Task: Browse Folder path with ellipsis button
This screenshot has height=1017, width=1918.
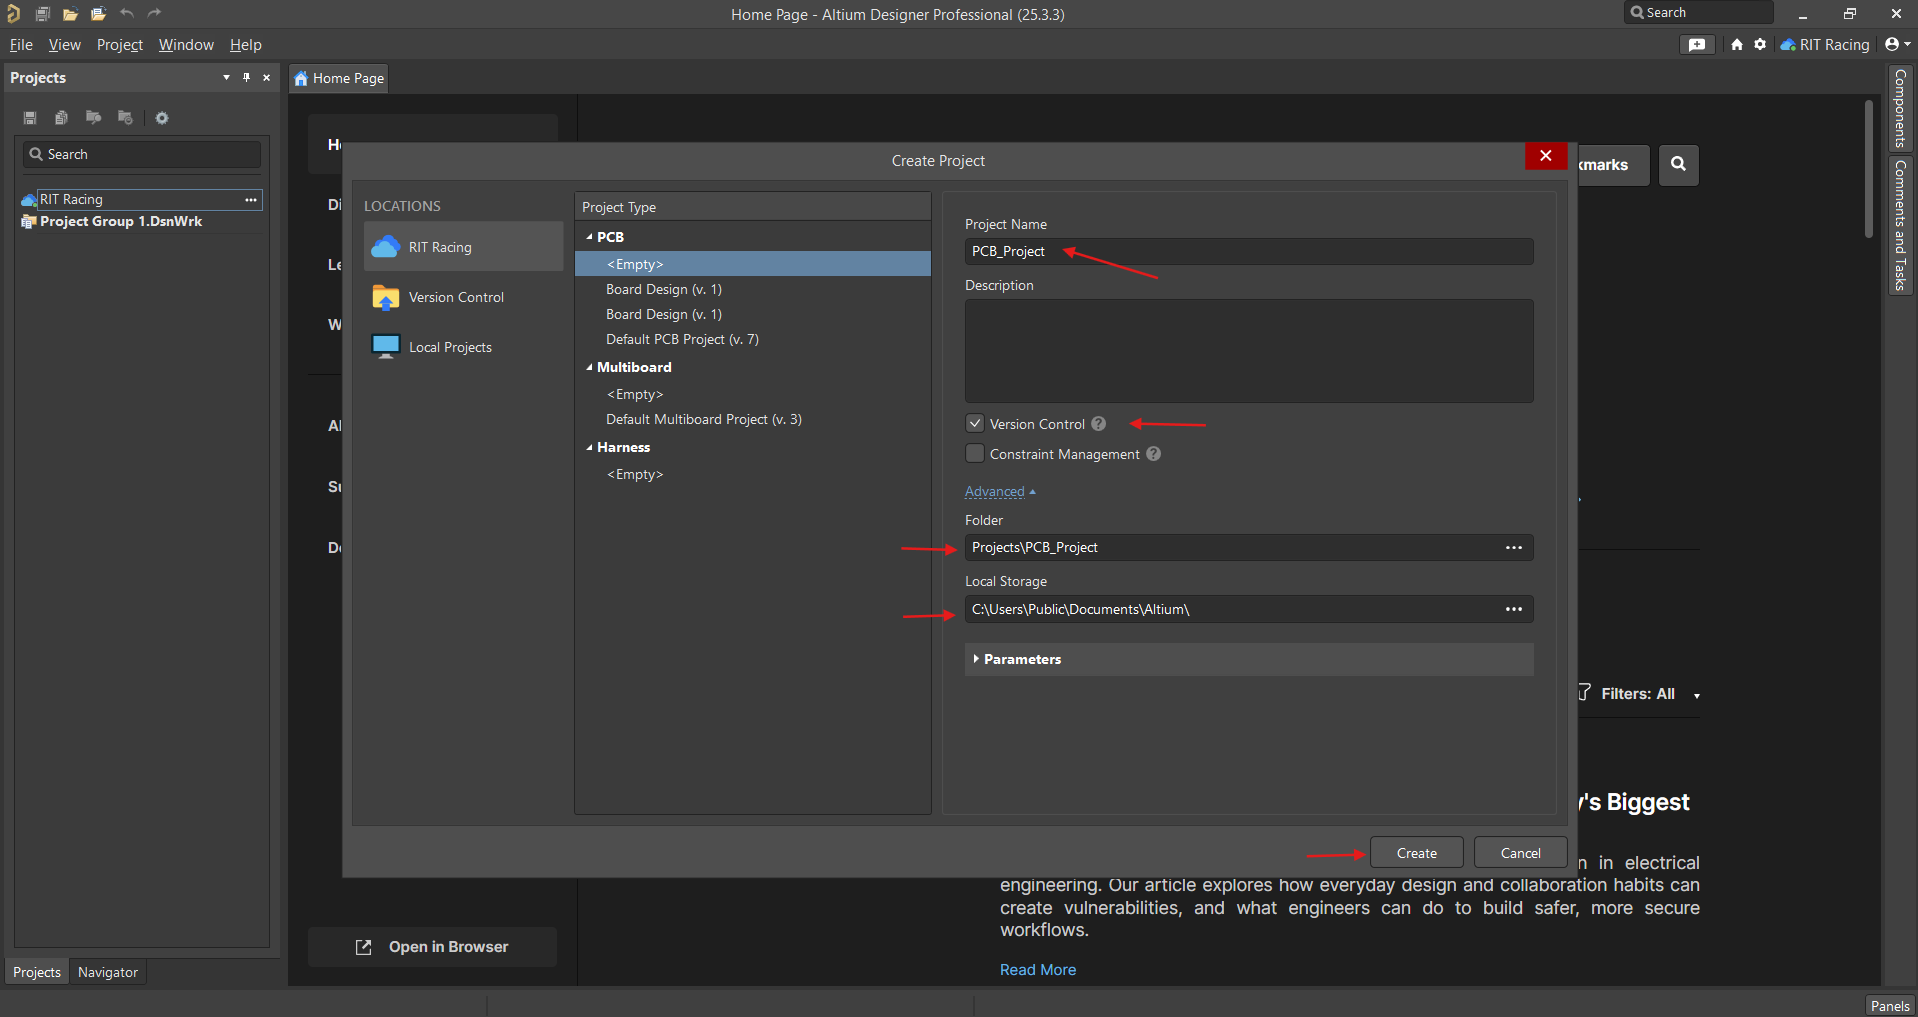Action: (1514, 547)
